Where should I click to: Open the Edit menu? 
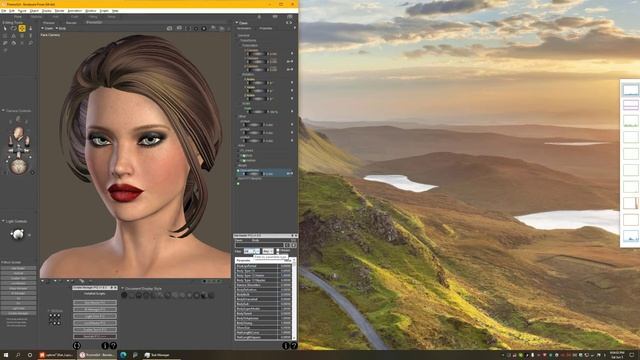pos(12,11)
